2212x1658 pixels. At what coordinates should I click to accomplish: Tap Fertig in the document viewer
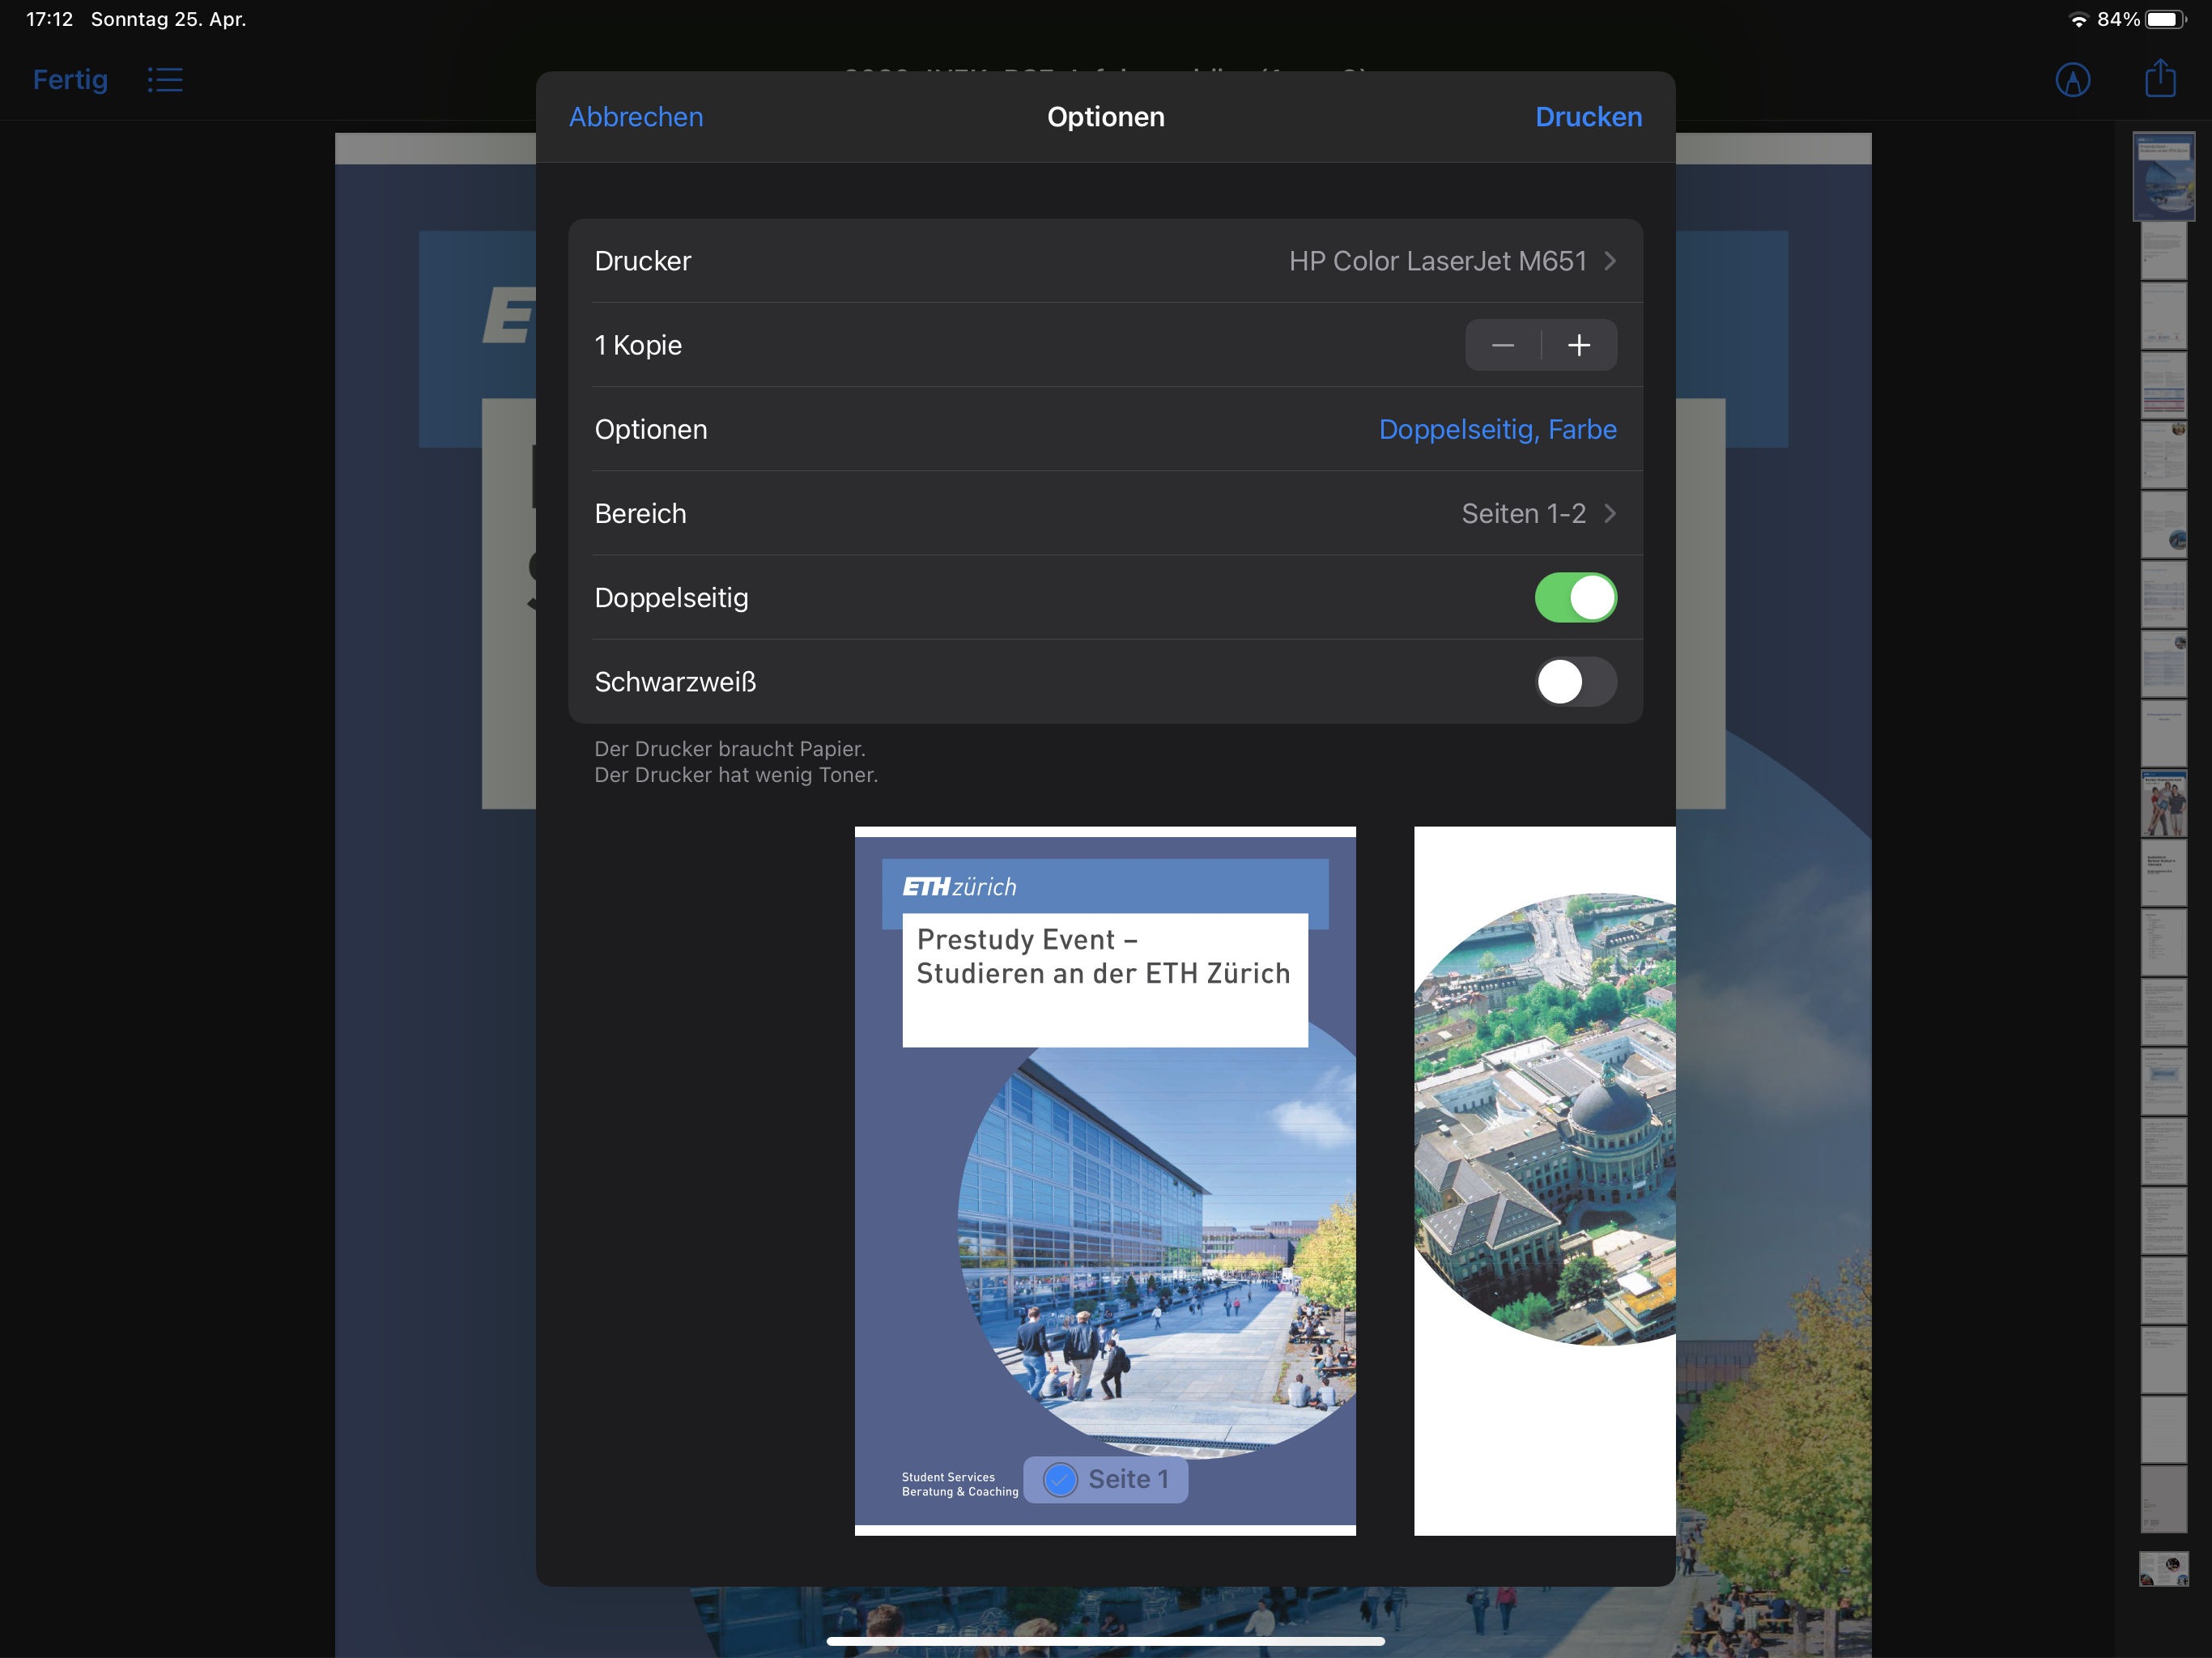click(70, 80)
